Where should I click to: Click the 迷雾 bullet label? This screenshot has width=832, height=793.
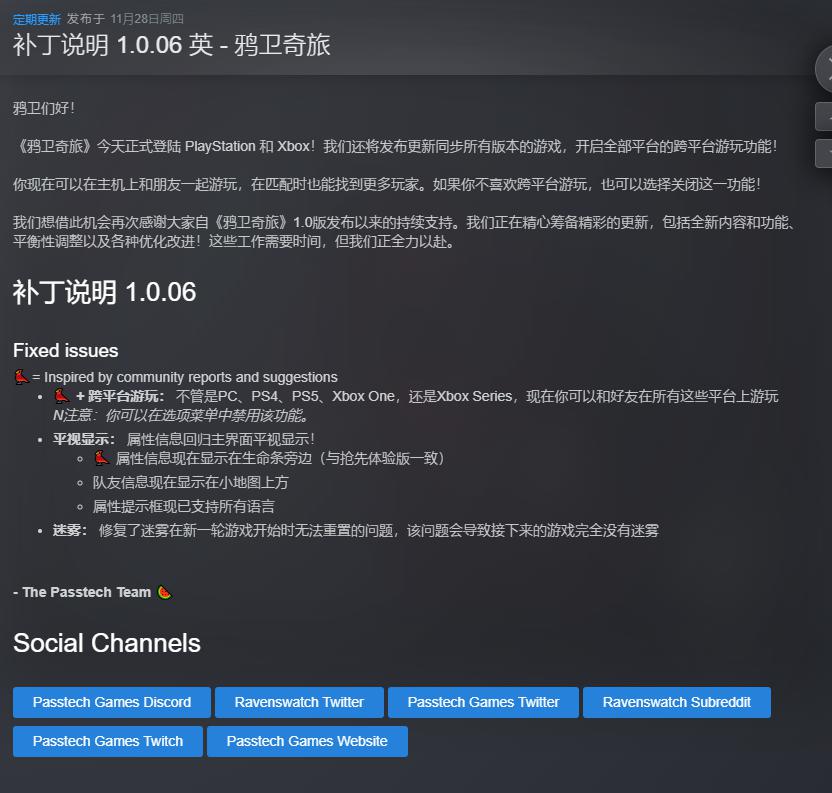(x=70, y=530)
